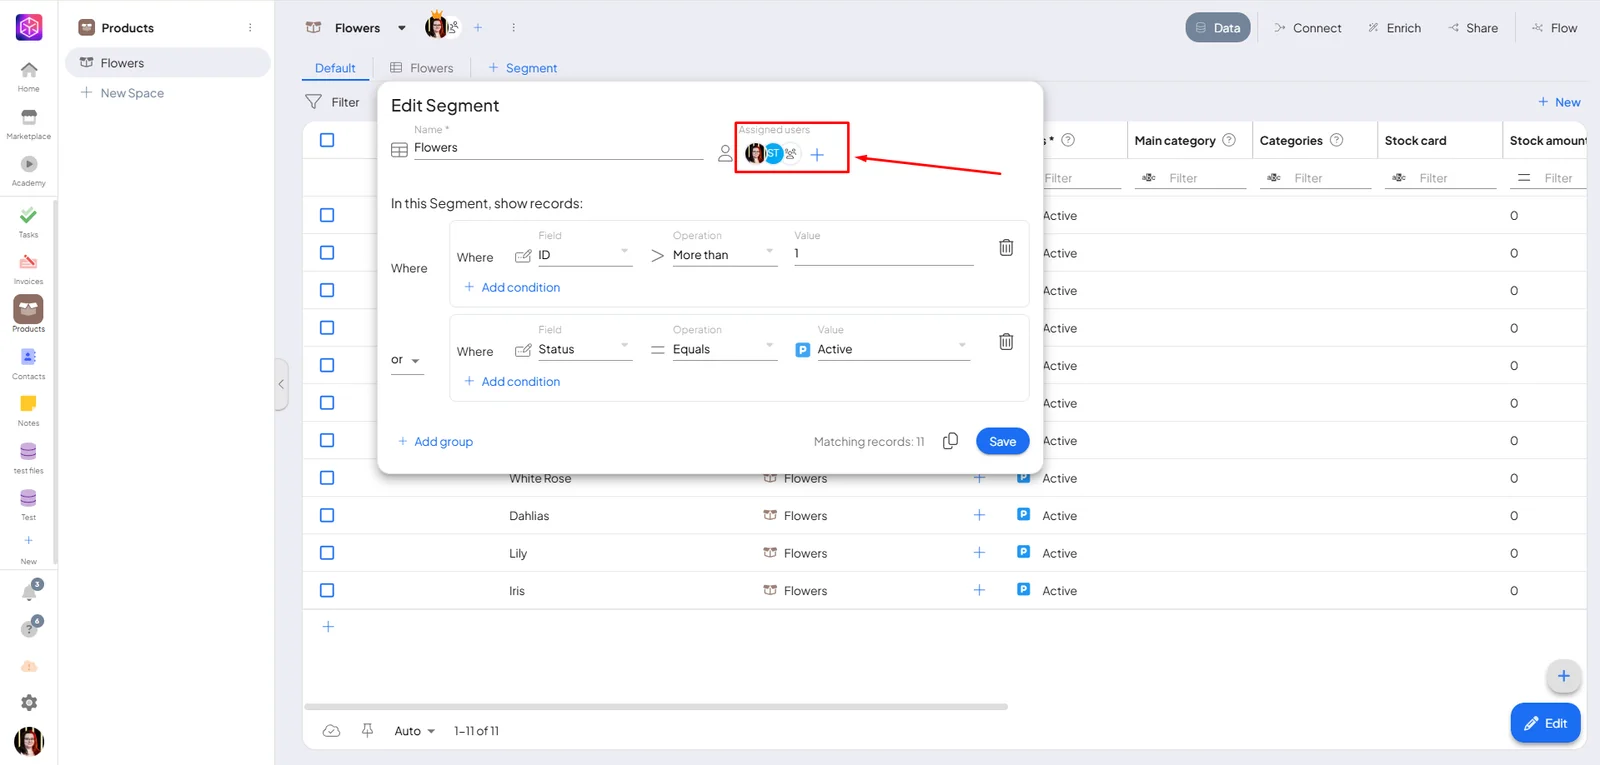1600x765 pixels.
Task: Select the Lily row checkbox
Action: (327, 553)
